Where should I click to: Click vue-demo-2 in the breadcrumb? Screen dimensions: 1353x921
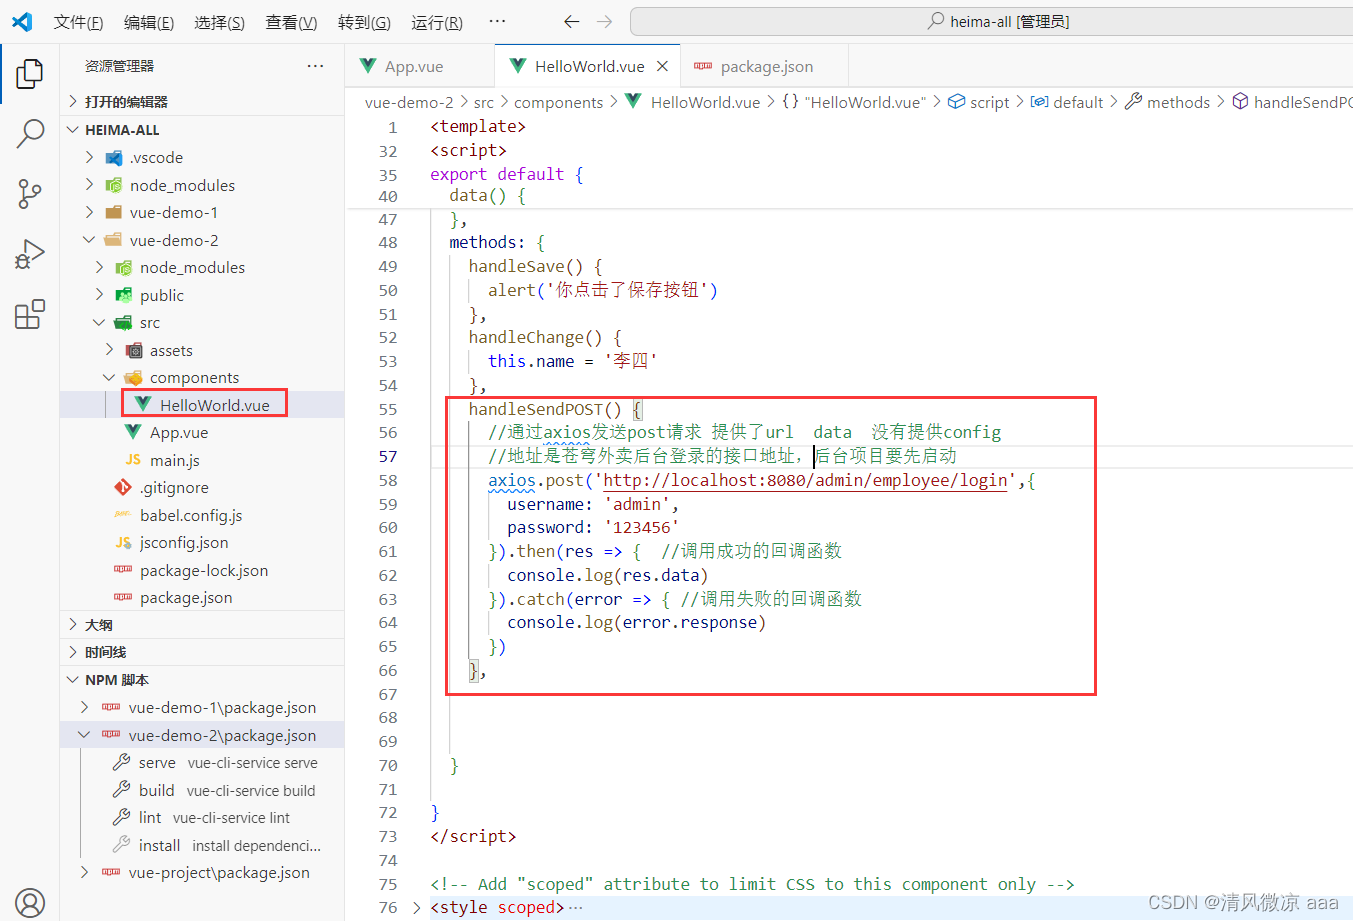[x=409, y=102]
